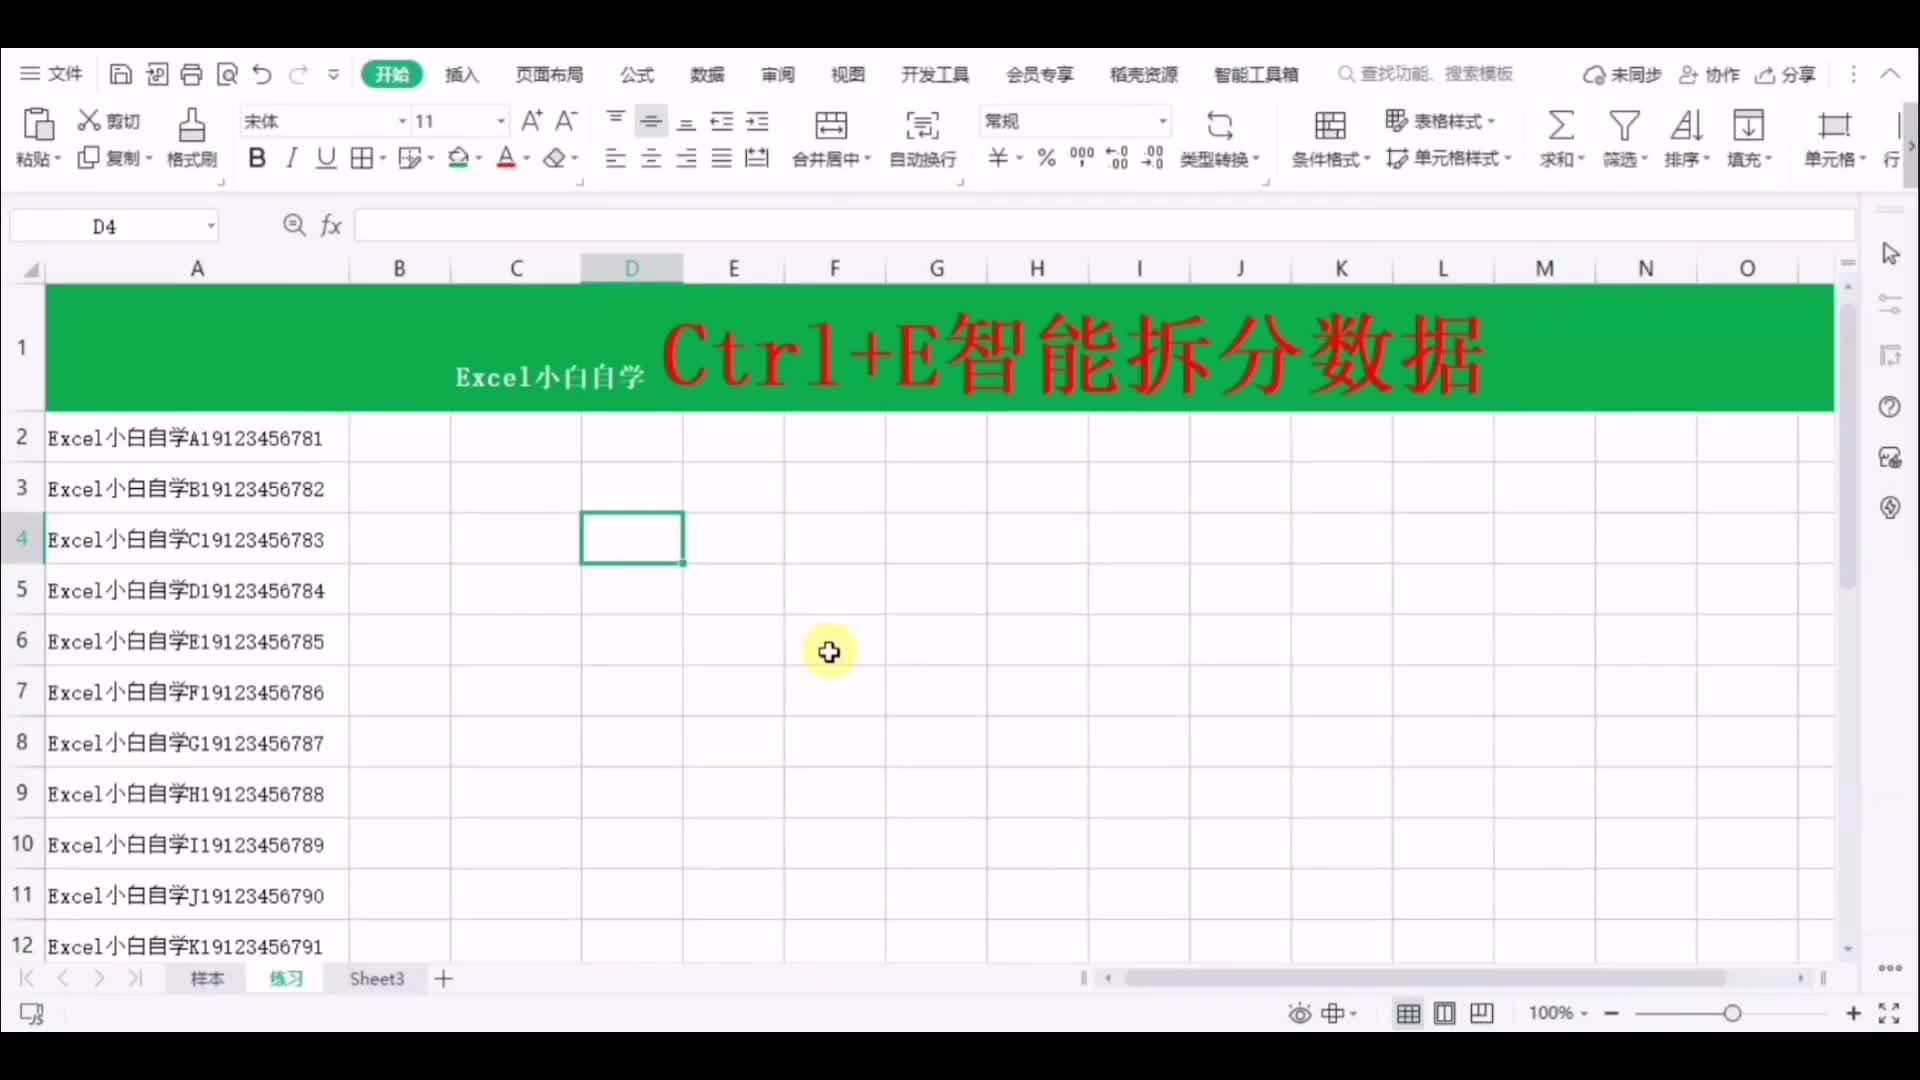Click the underline formatting icon
Screen dimensions: 1920x1080
(325, 157)
